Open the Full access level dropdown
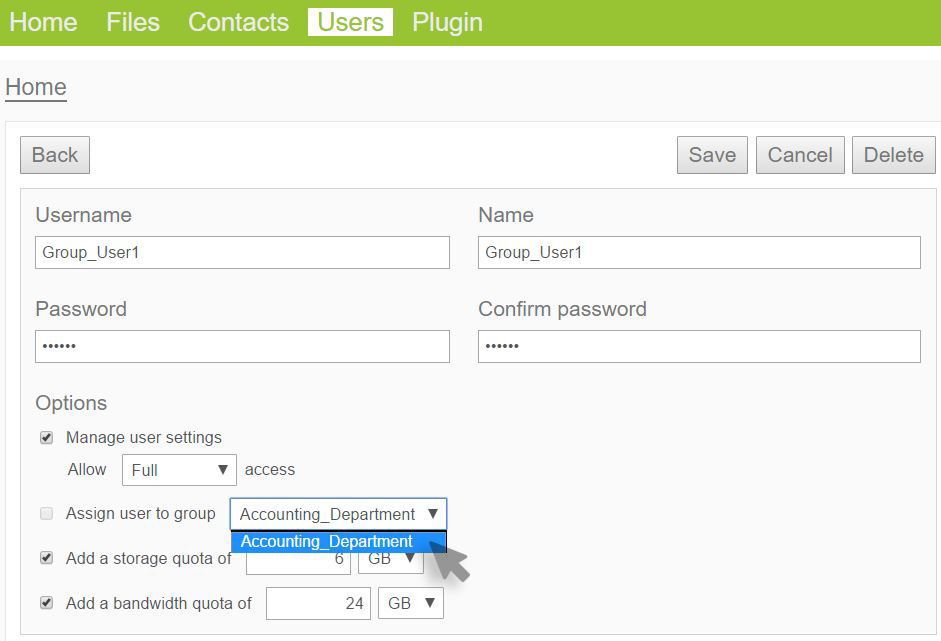941x641 pixels. pos(179,470)
